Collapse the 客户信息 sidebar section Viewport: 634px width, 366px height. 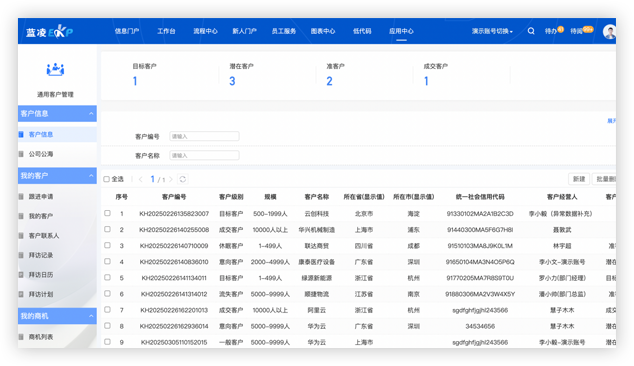coord(91,114)
